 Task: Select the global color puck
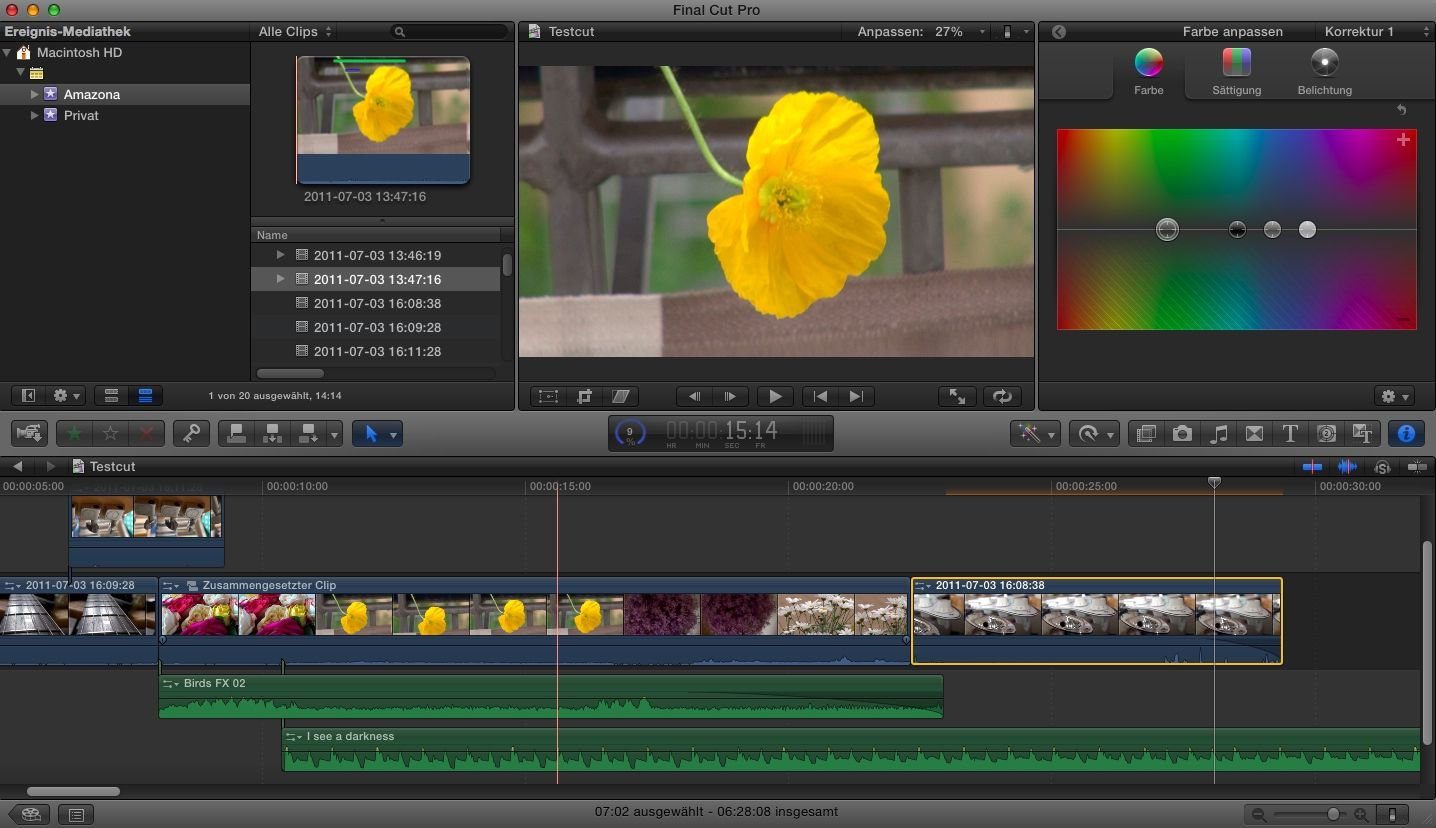point(1167,230)
